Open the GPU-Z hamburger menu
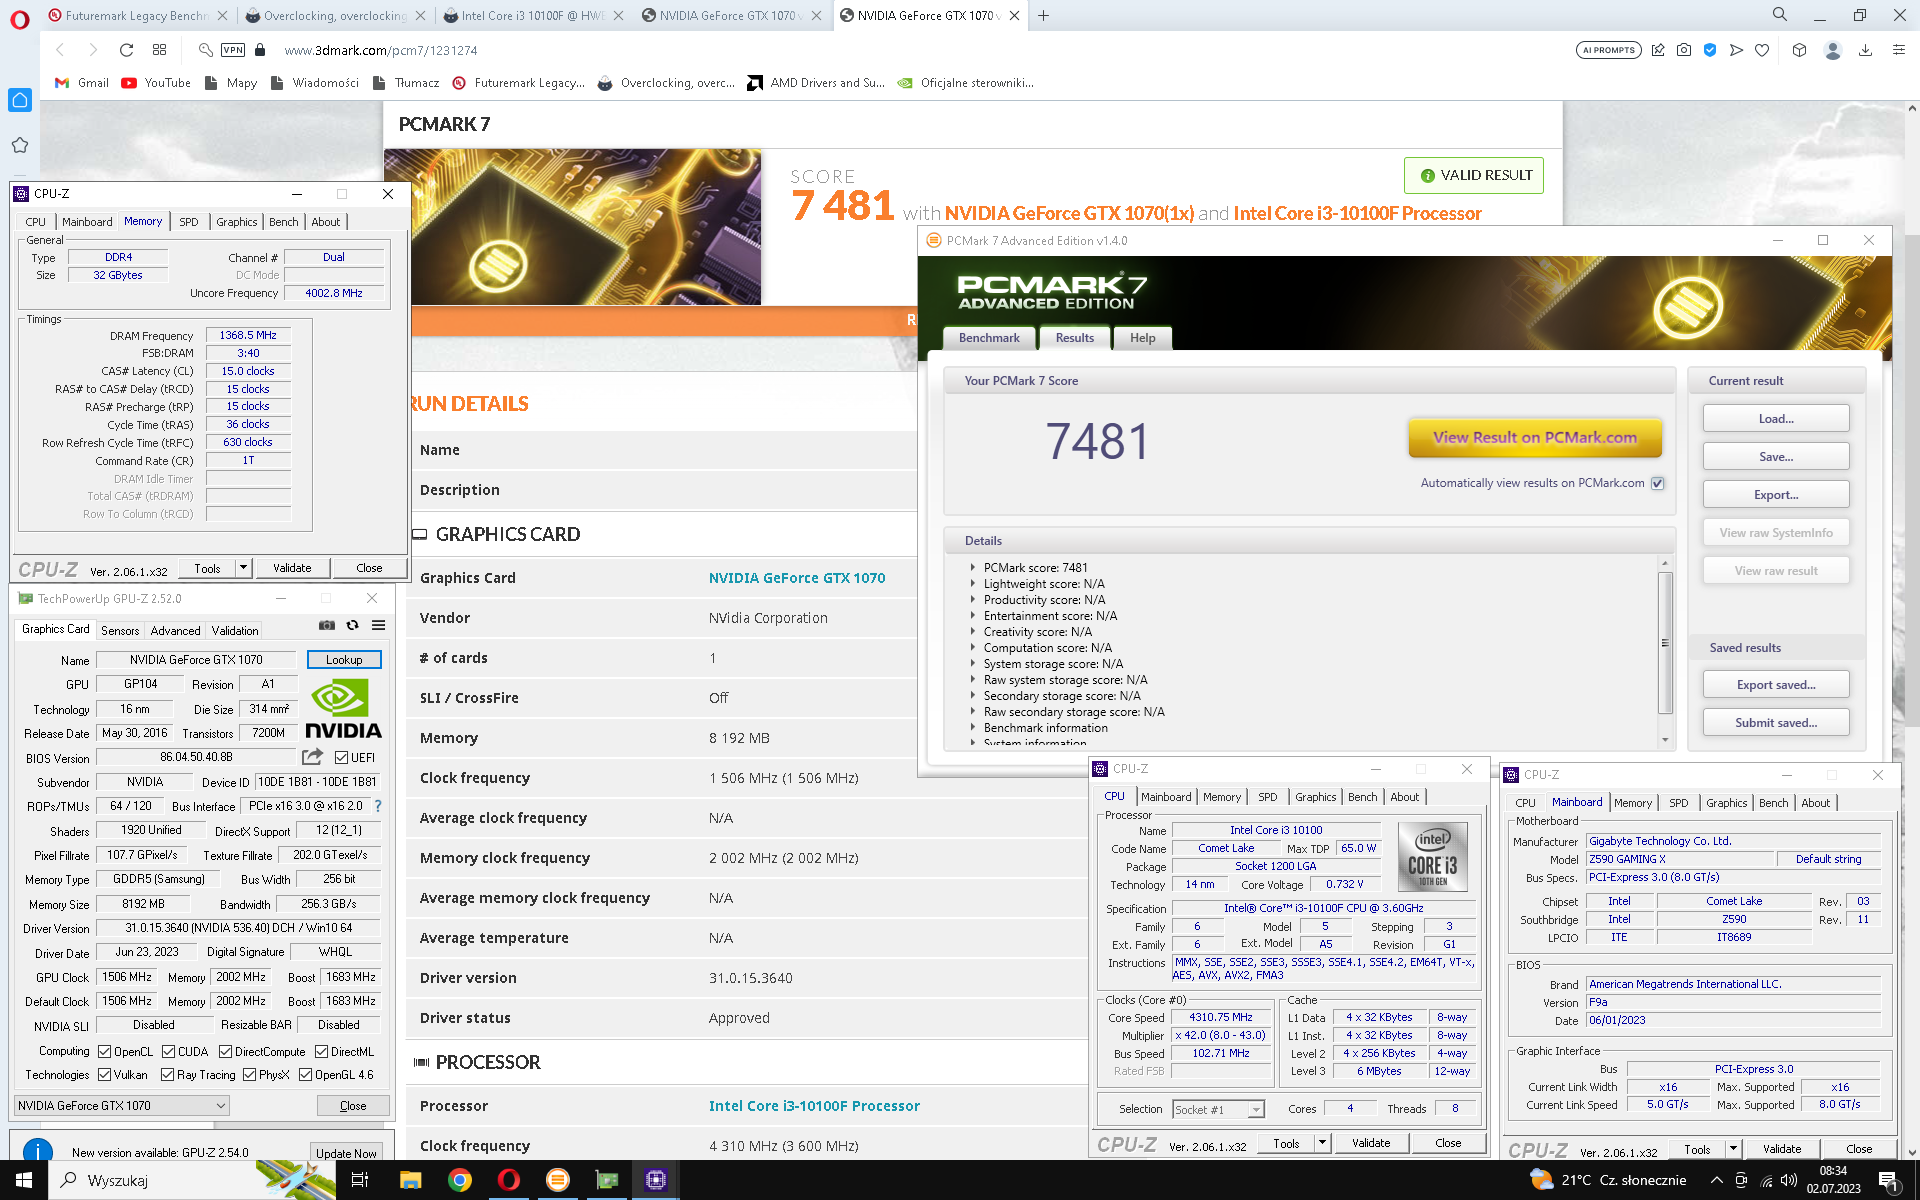1920x1200 pixels. [378, 625]
